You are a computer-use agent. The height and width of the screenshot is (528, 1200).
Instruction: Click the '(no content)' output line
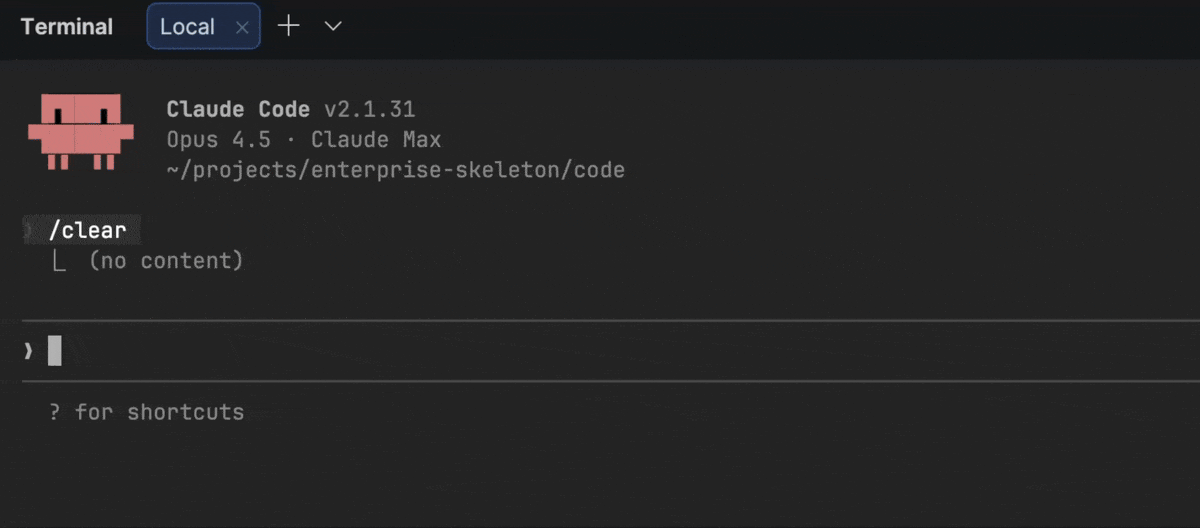pos(166,261)
